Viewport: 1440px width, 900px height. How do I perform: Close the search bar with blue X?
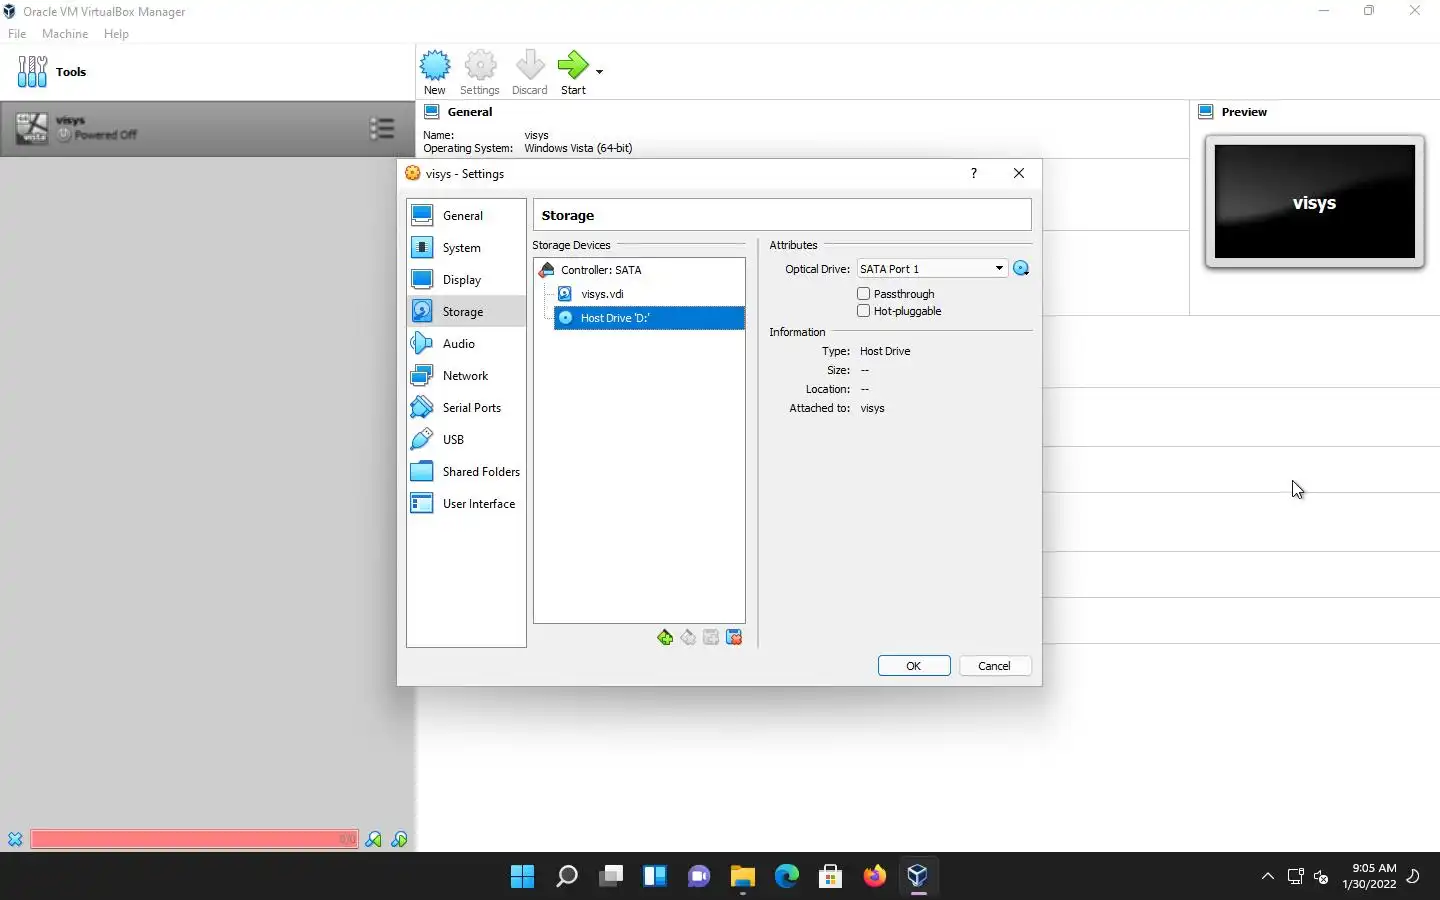(x=15, y=839)
